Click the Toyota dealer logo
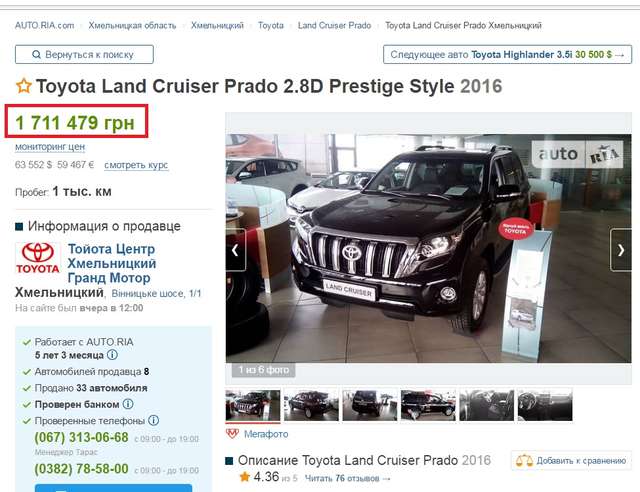Image resolution: width=640 pixels, height=492 pixels. tap(38, 258)
